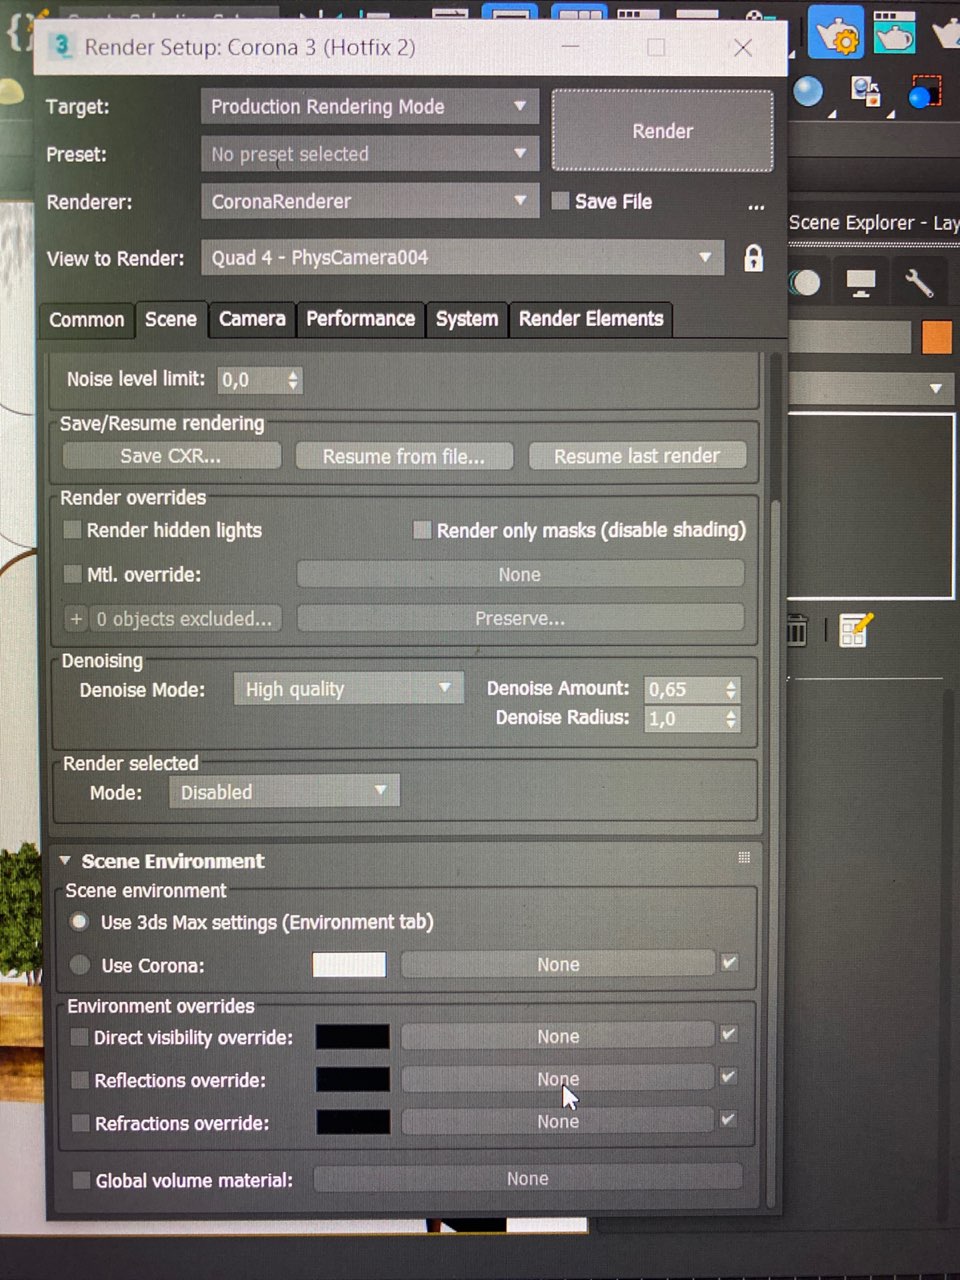This screenshot has height=1280, width=960.
Task: Click the Denoise Amount value field
Action: 684,689
